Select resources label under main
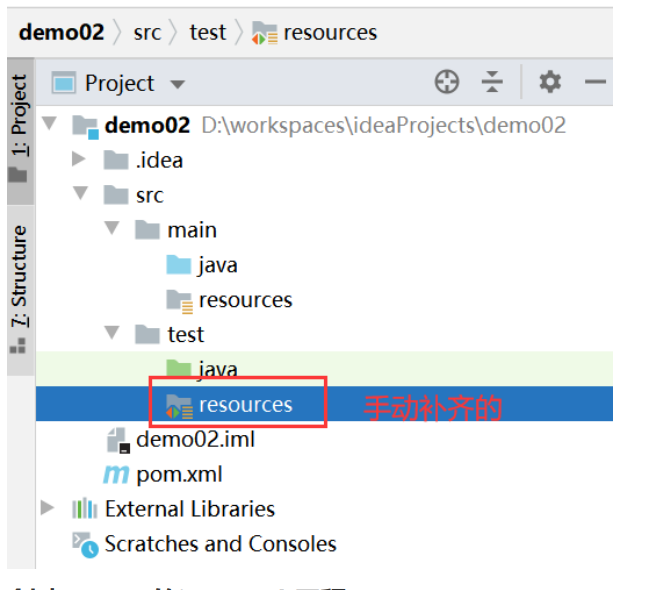657x590 pixels. click(246, 300)
